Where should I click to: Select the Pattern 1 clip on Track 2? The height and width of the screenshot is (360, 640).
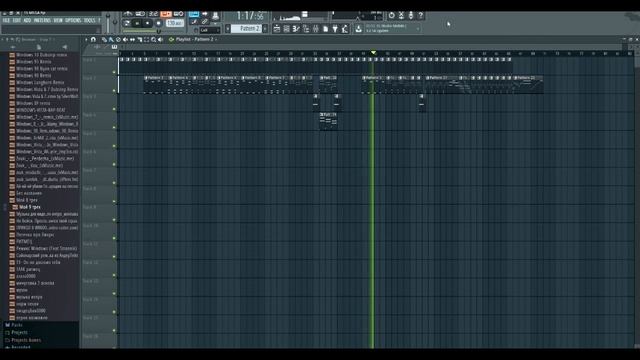tap(156, 84)
